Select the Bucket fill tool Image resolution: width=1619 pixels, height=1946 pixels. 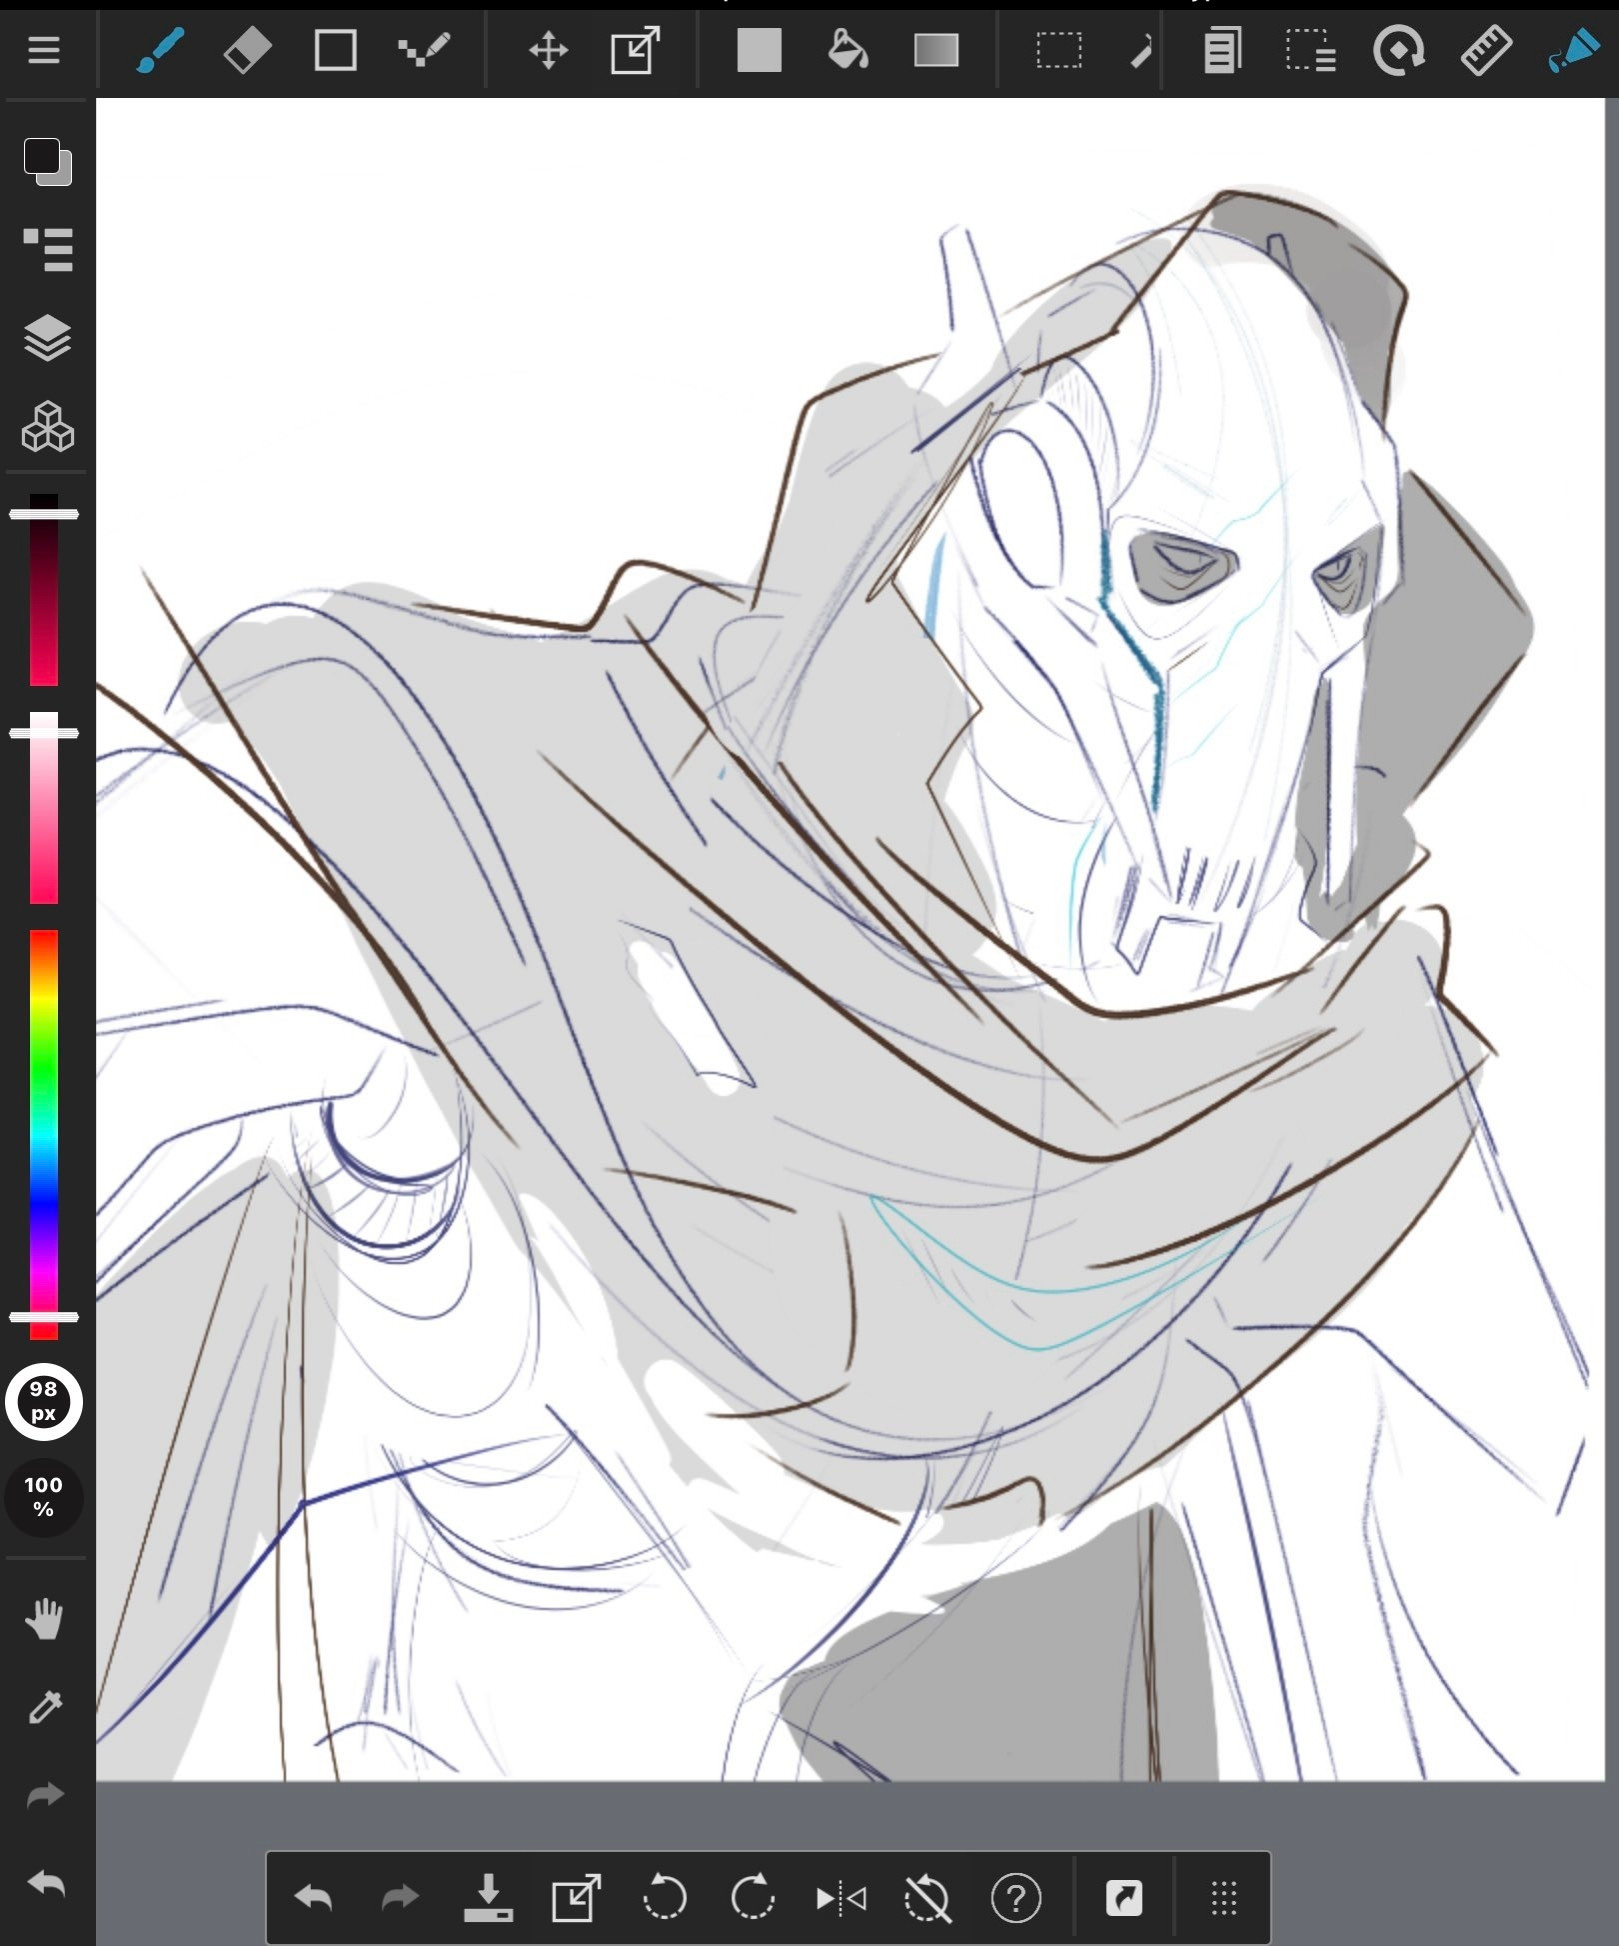(x=847, y=50)
